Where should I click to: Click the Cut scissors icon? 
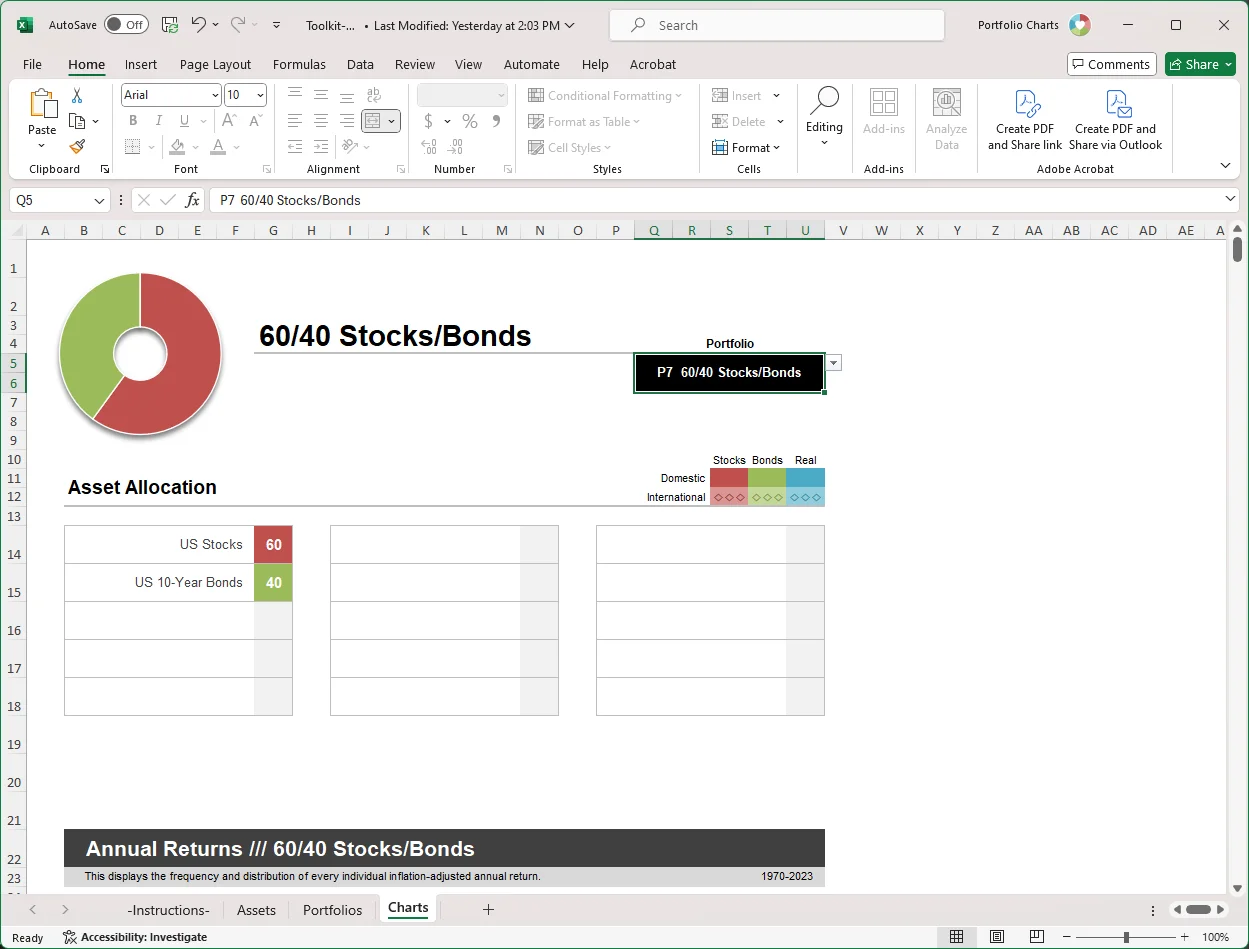[77, 96]
